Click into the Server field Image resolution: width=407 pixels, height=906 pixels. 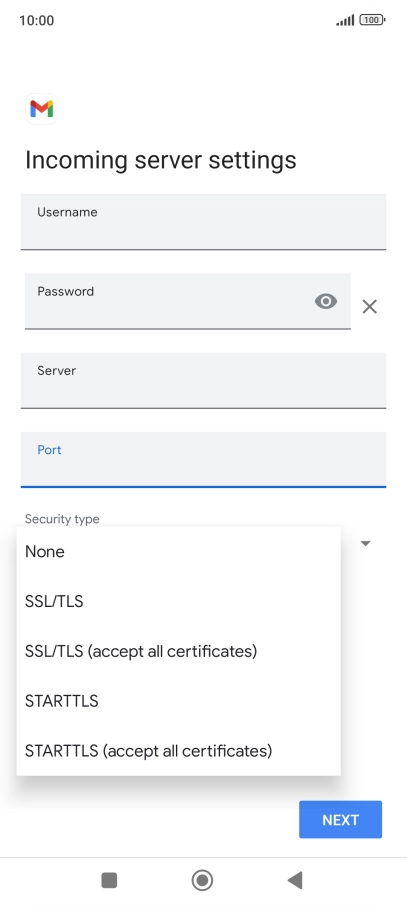click(x=204, y=380)
